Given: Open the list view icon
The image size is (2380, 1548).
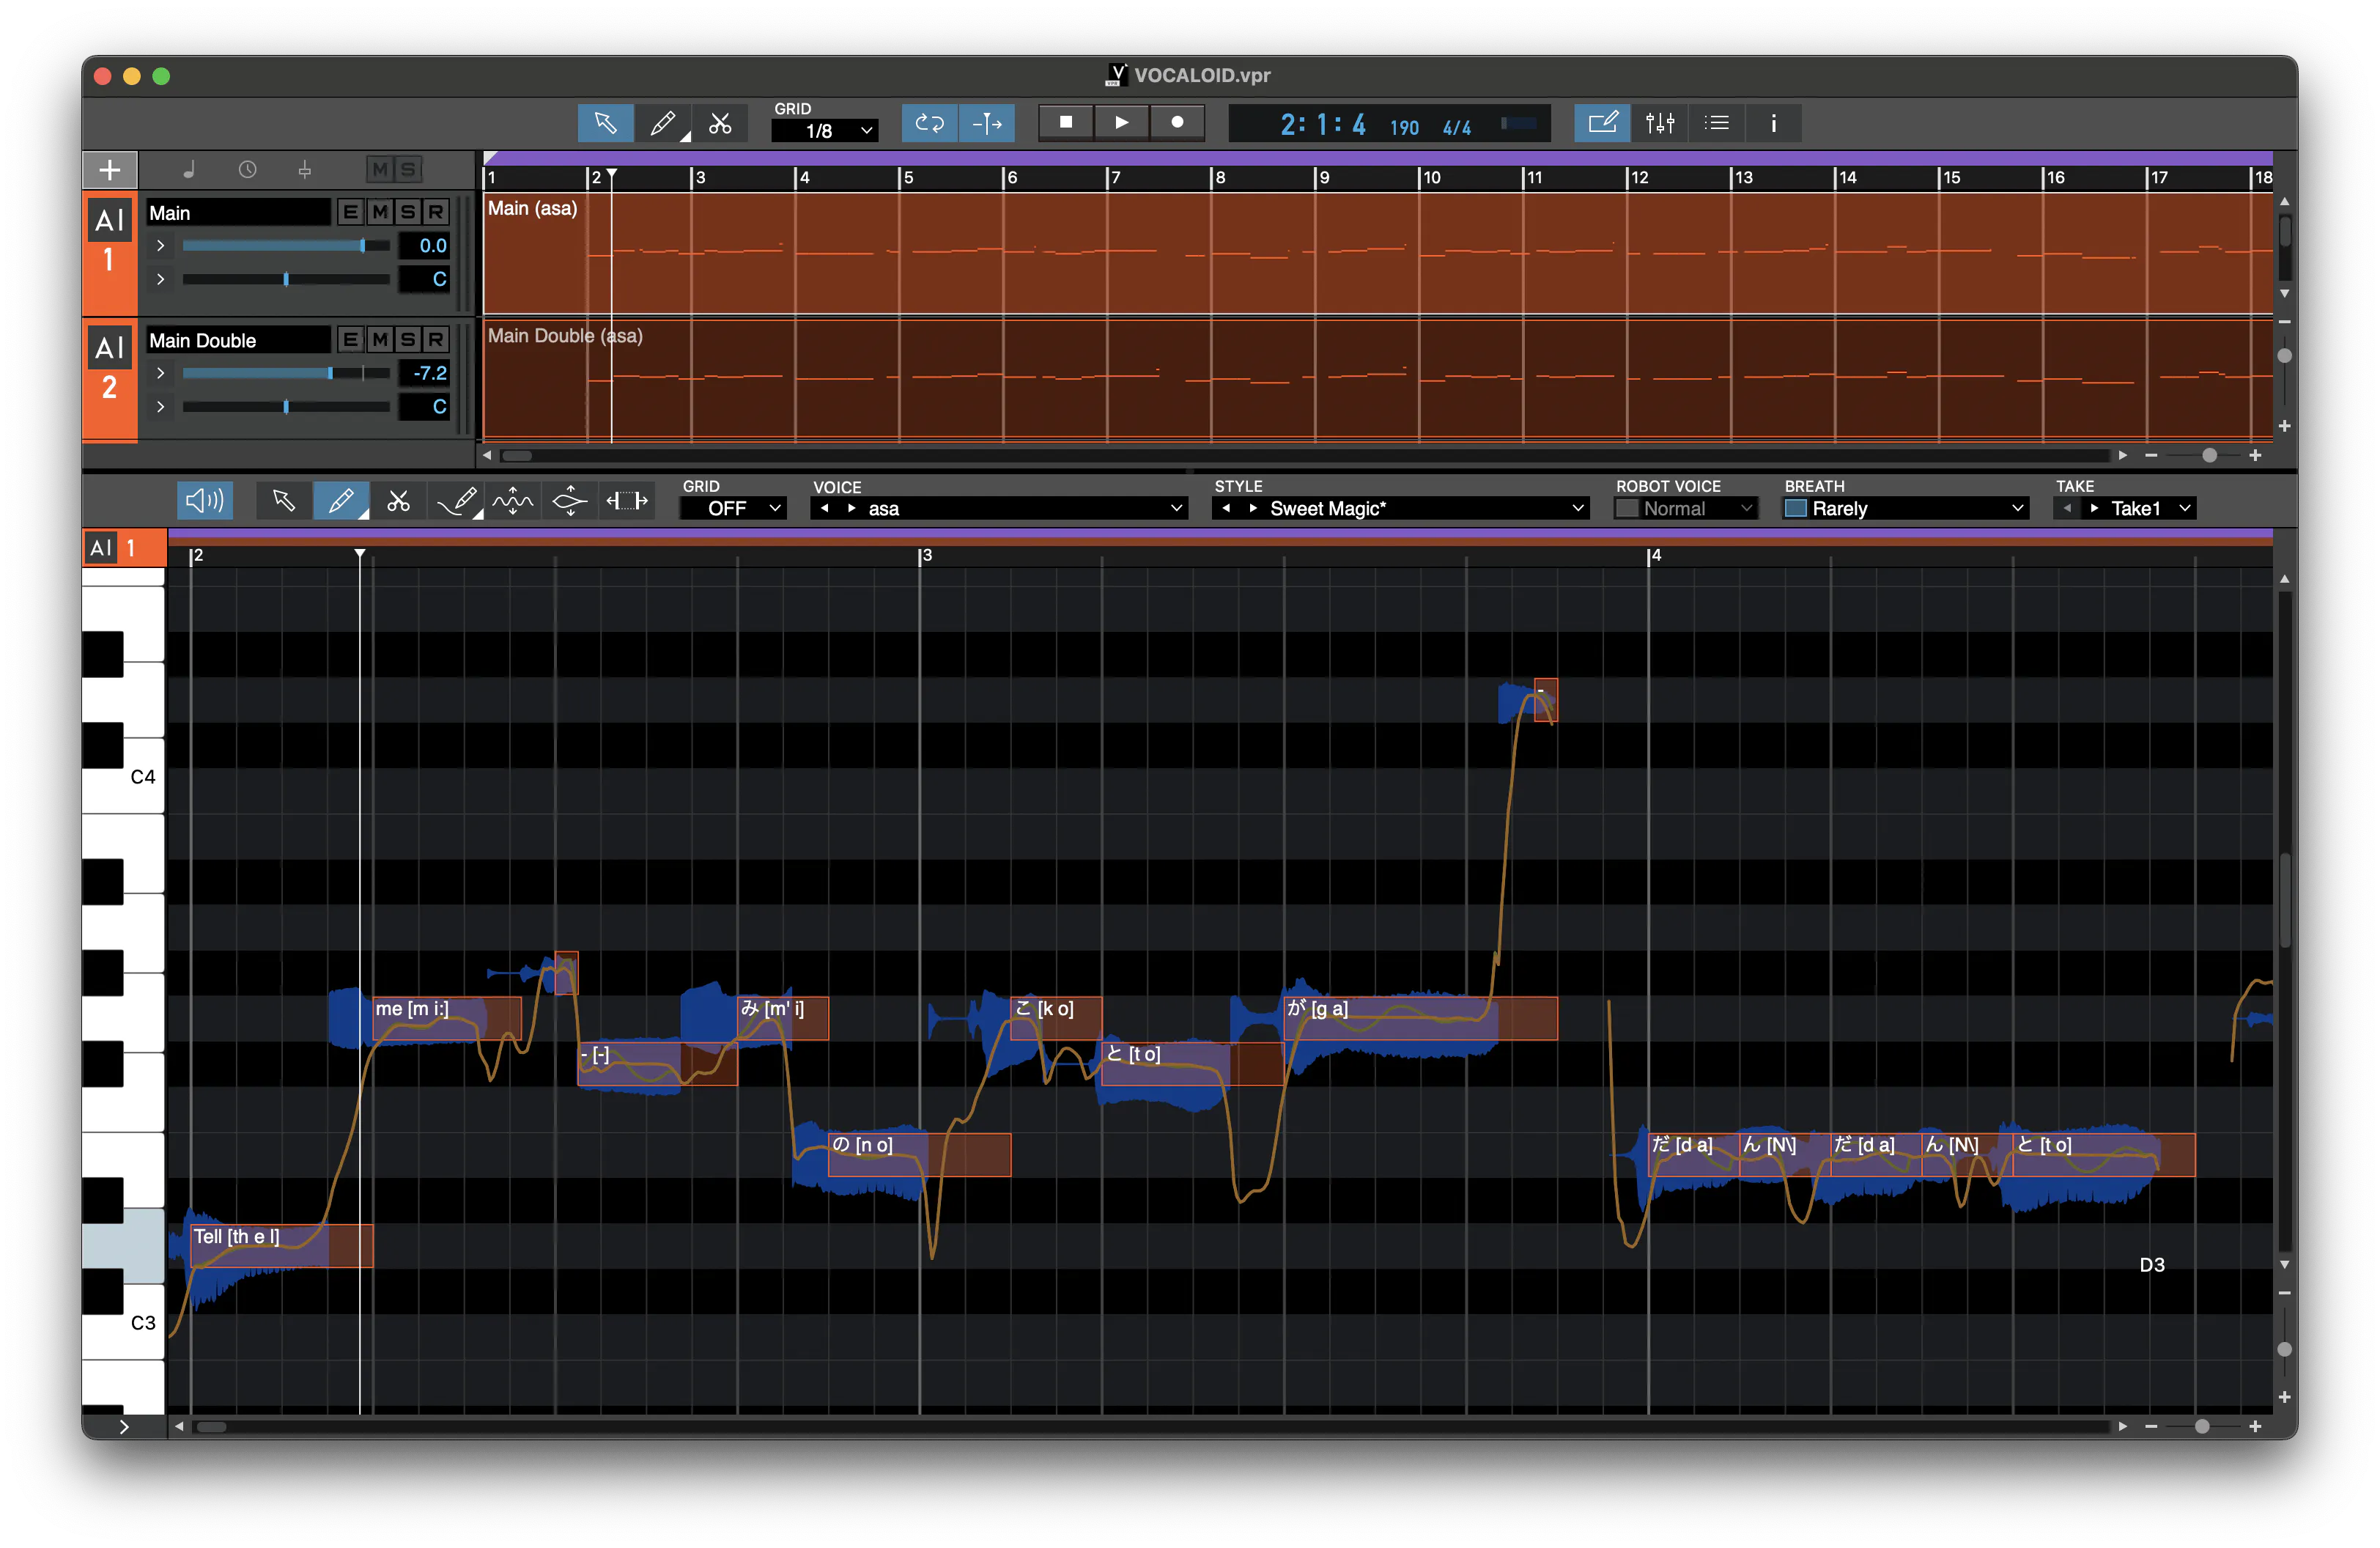Looking at the screenshot, I should pos(1717,123).
